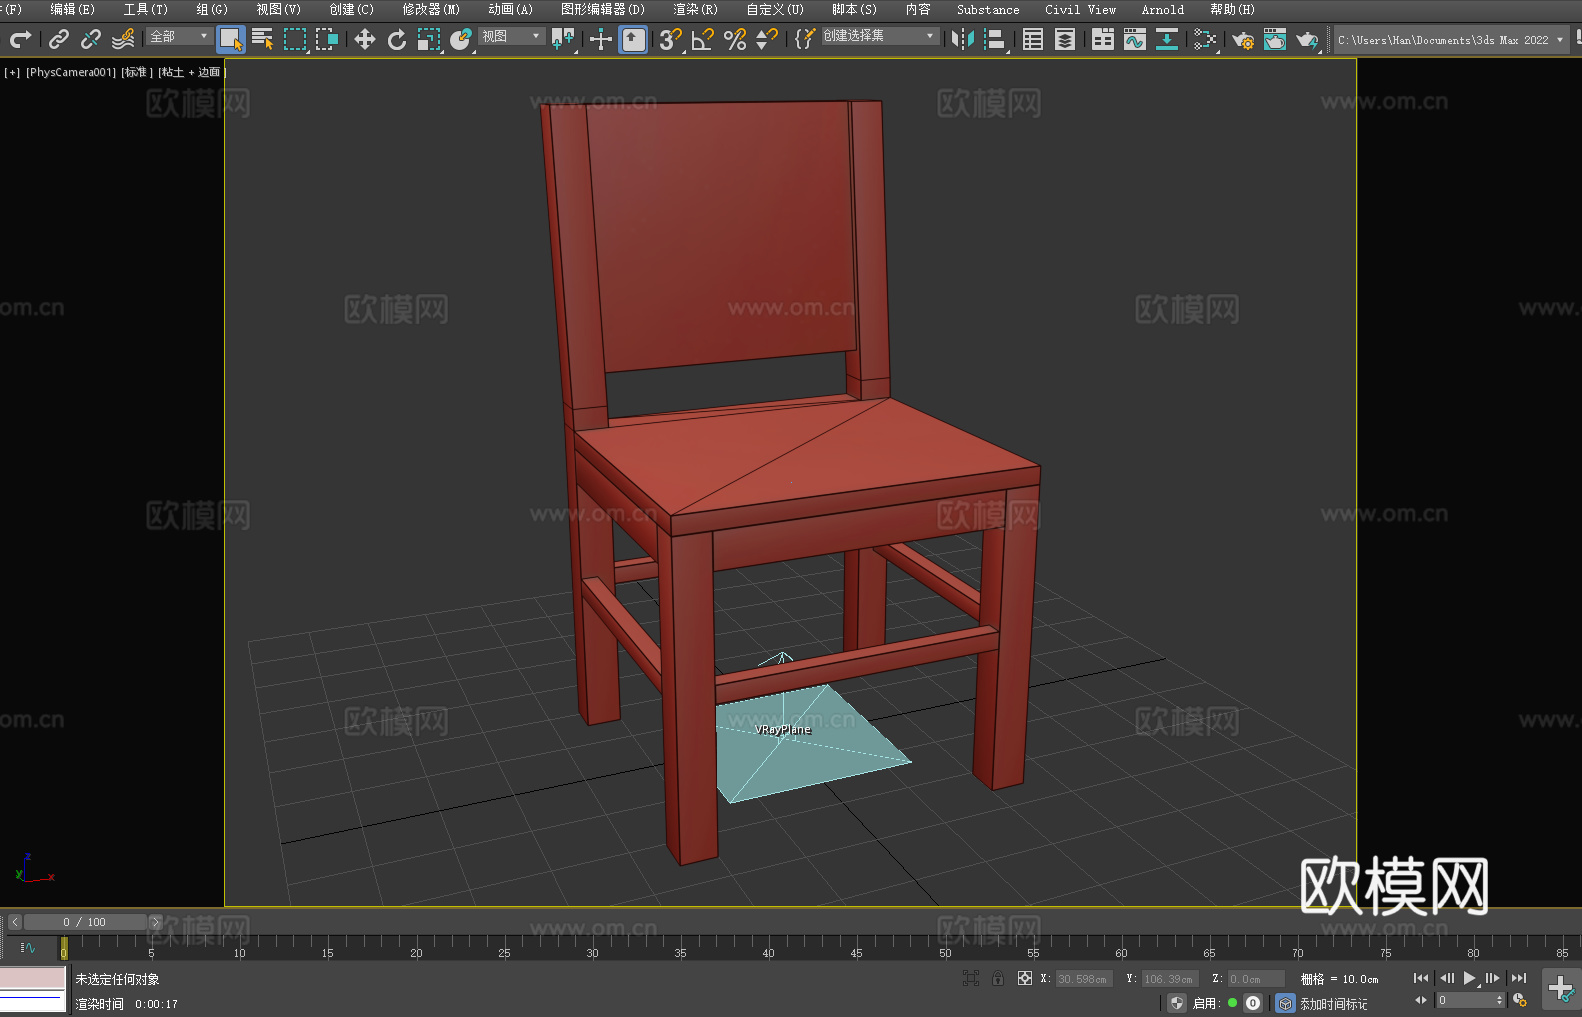Toggle 3D Snaps
Image resolution: width=1582 pixels, height=1017 pixels.
(x=671, y=39)
